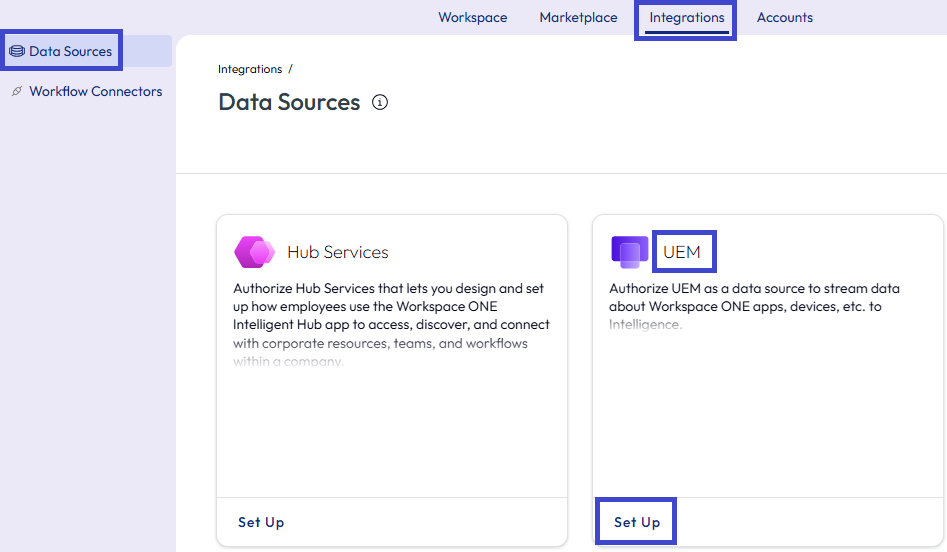This screenshot has height=552, width=947.
Task: Click the info icon next to Data Sources heading
Action: (379, 103)
